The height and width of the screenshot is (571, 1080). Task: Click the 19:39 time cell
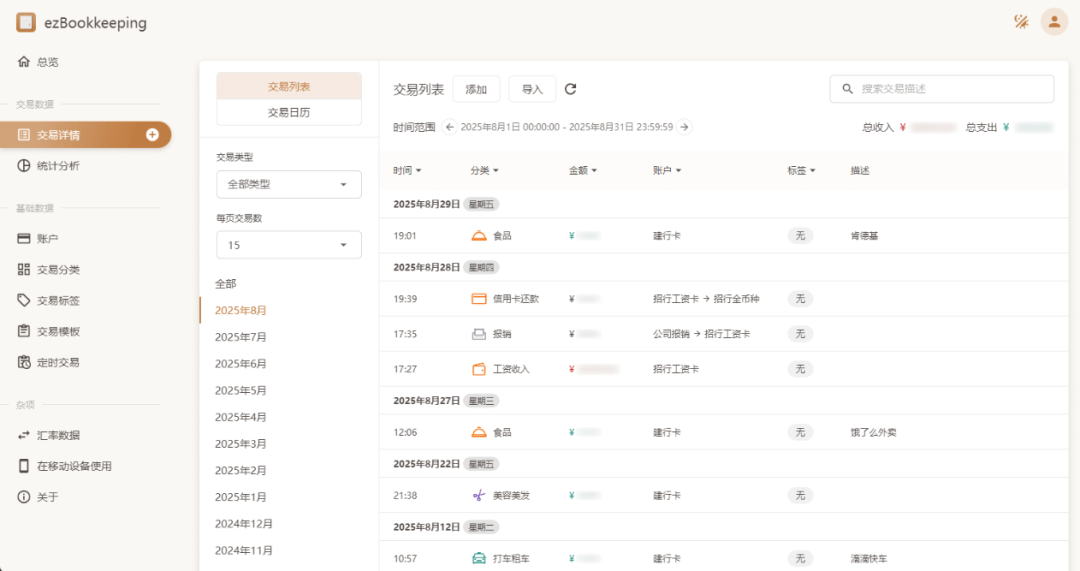click(405, 299)
